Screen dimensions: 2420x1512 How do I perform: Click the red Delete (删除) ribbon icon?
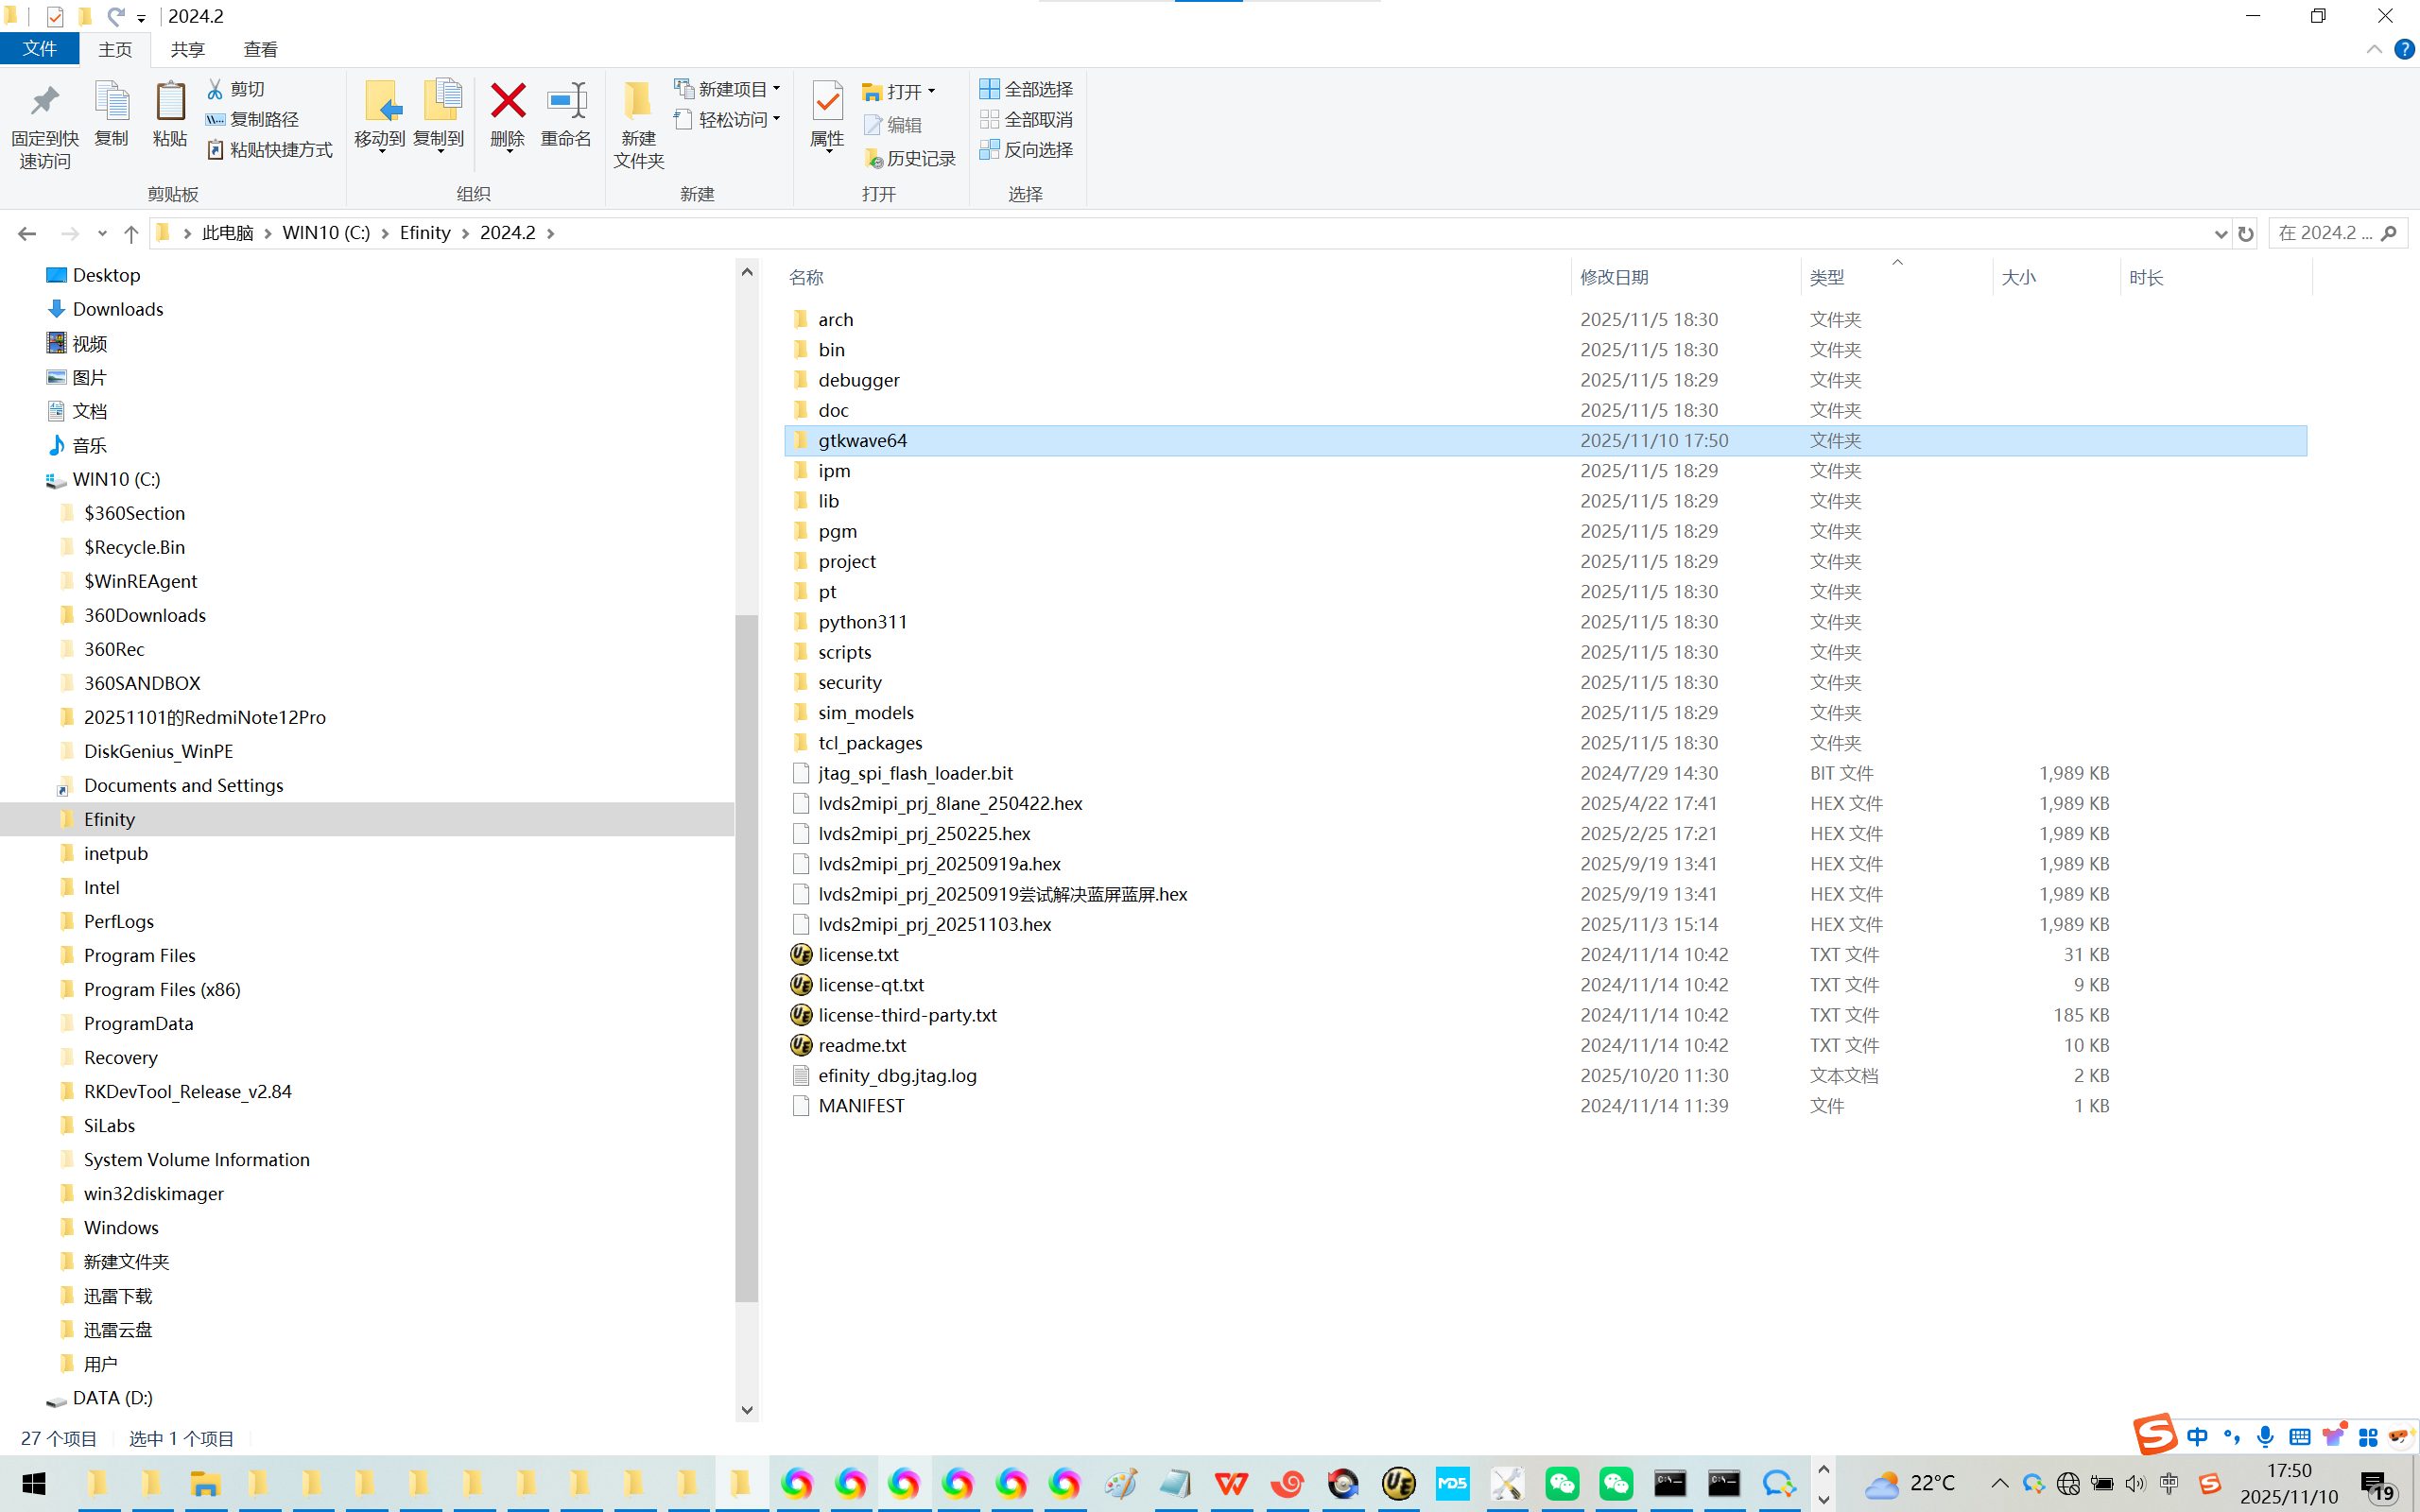[x=508, y=101]
